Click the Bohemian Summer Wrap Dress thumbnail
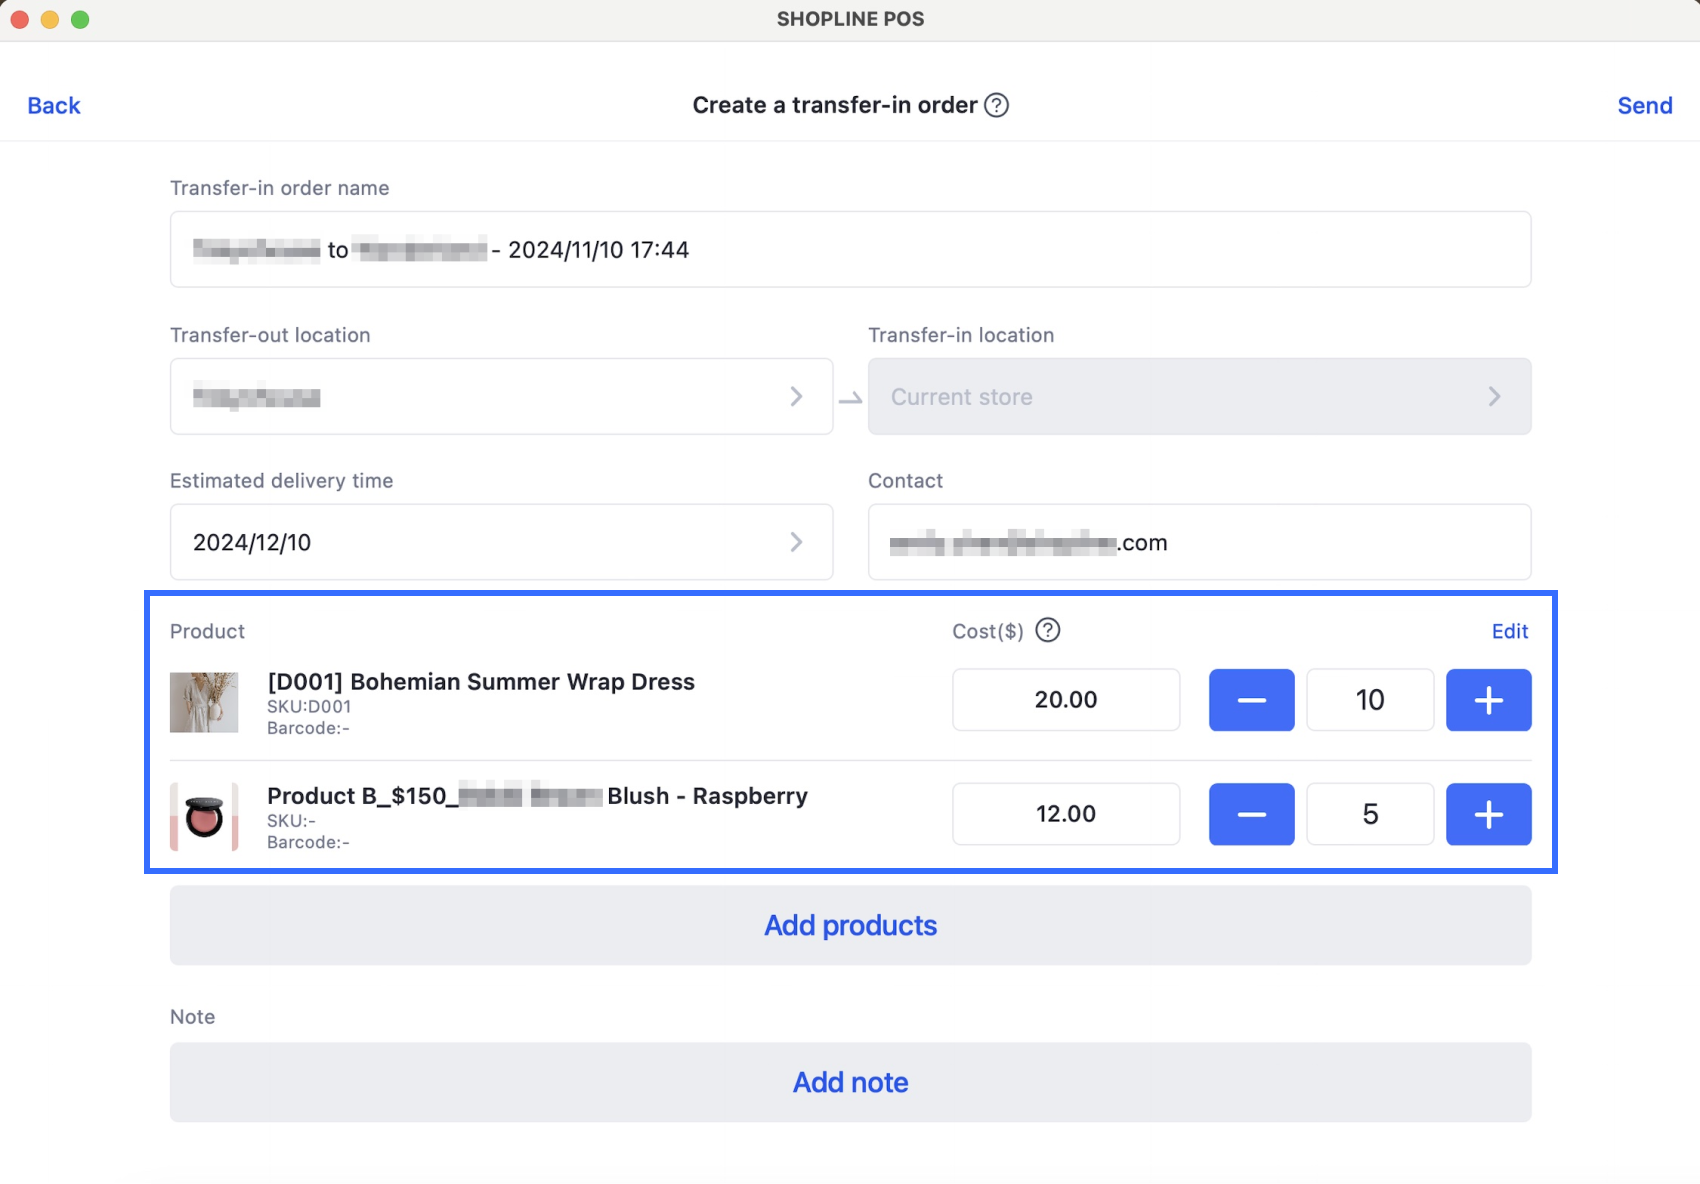This screenshot has height=1184, width=1700. tap(204, 702)
